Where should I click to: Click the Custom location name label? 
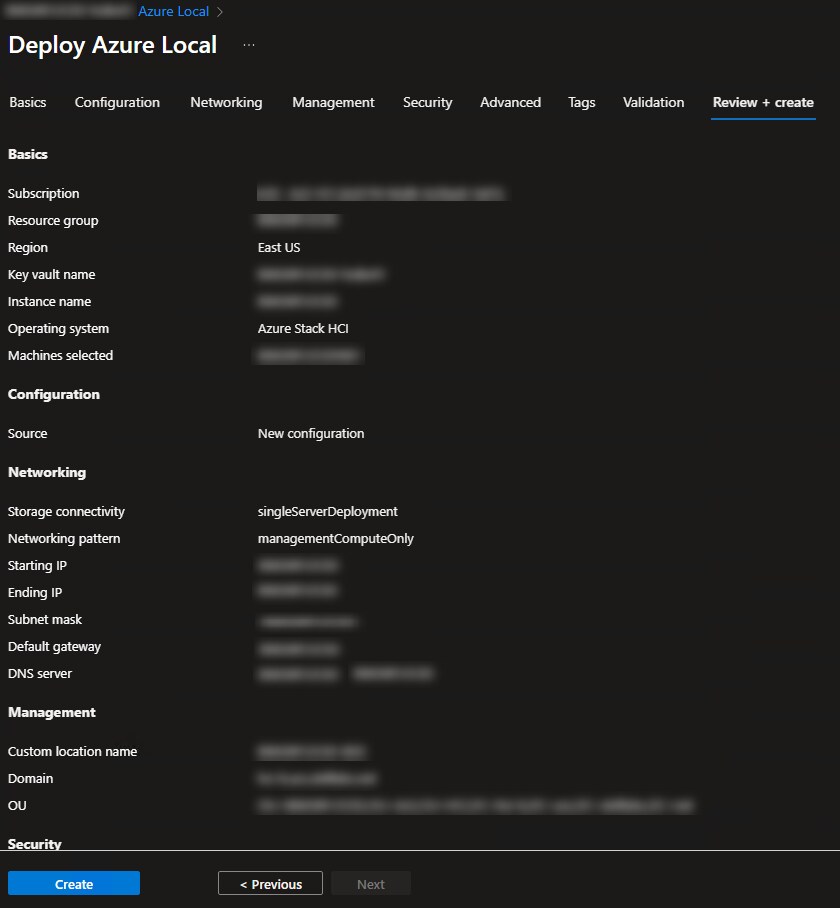click(x=72, y=752)
